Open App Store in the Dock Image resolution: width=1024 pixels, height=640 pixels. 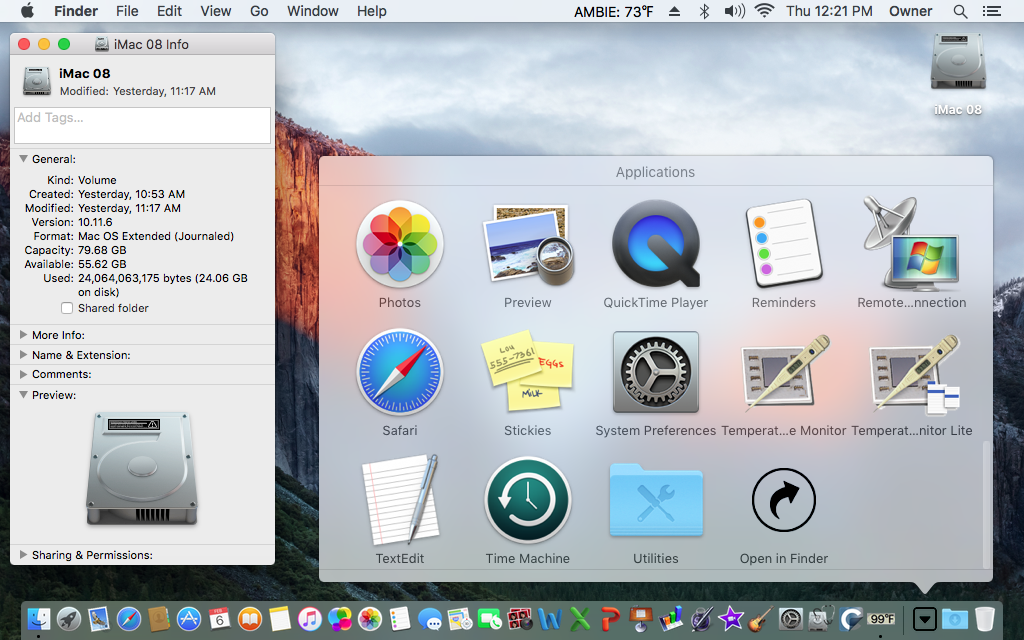click(x=189, y=618)
